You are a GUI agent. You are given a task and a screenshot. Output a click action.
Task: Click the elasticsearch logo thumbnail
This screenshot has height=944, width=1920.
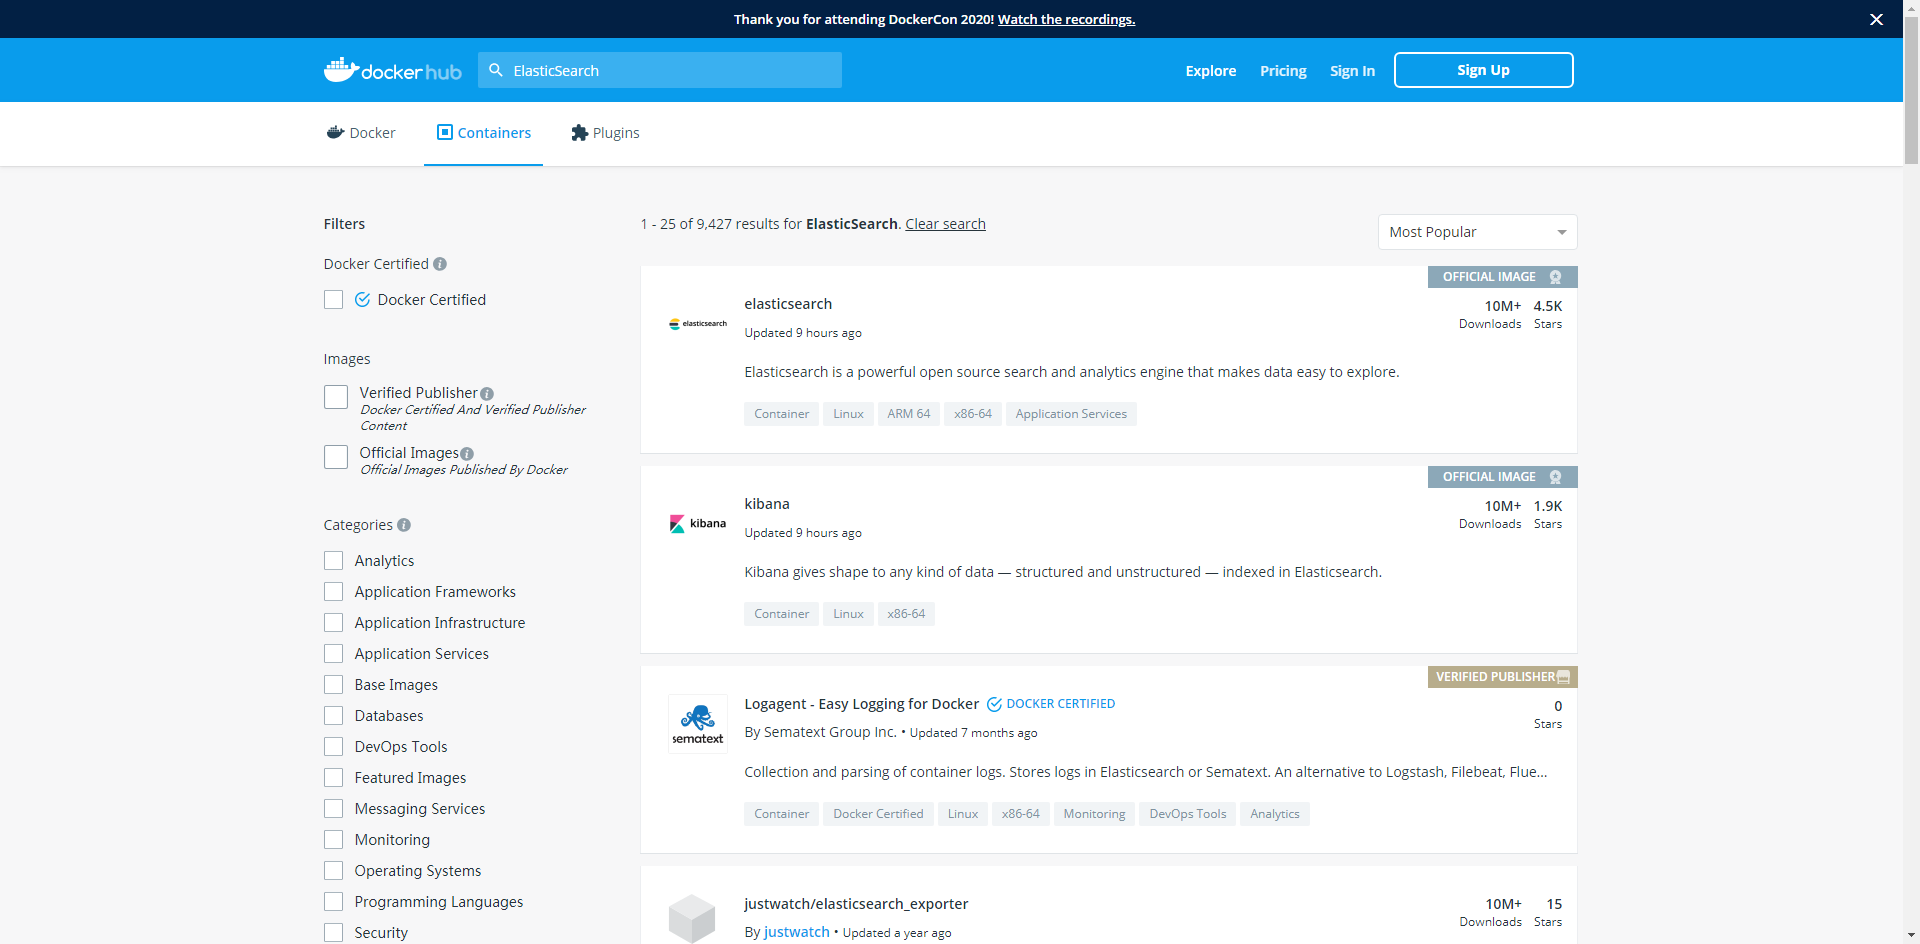698,324
